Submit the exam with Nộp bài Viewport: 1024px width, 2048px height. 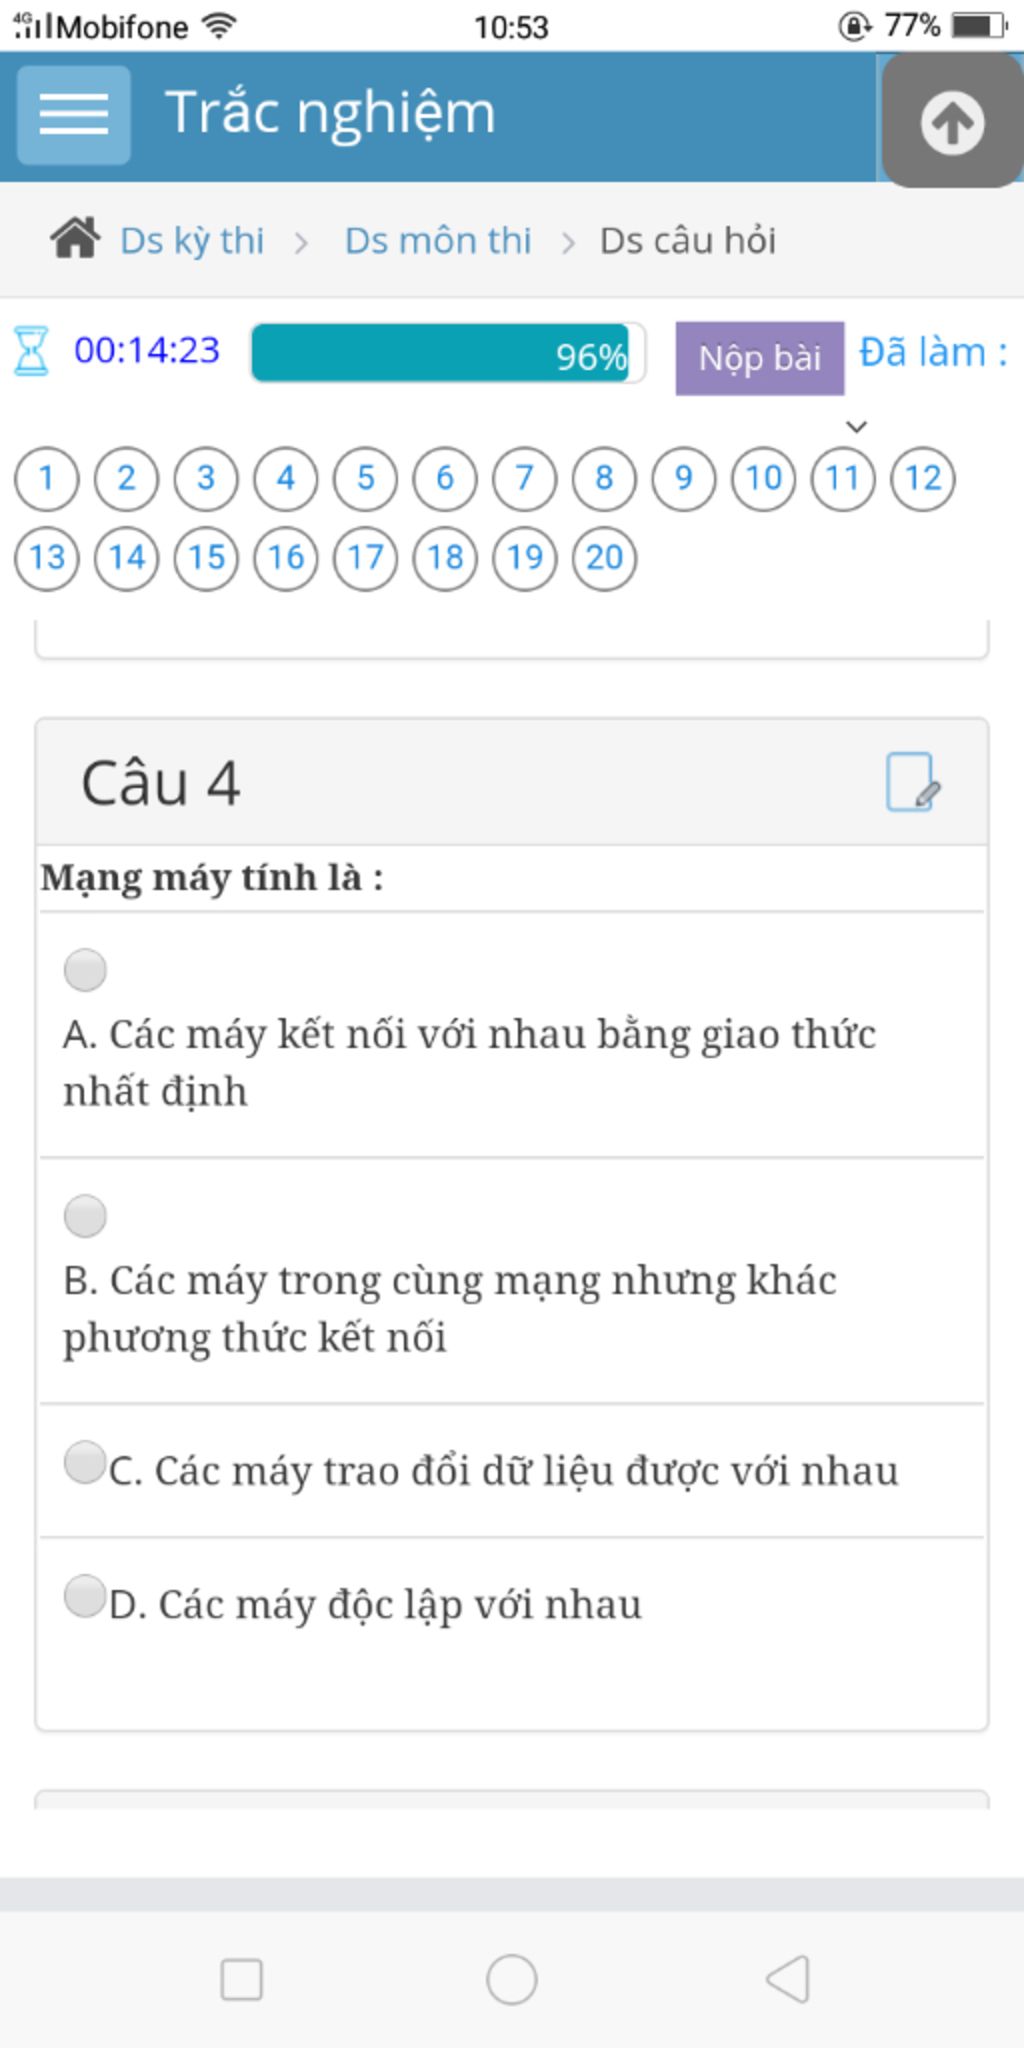759,358
